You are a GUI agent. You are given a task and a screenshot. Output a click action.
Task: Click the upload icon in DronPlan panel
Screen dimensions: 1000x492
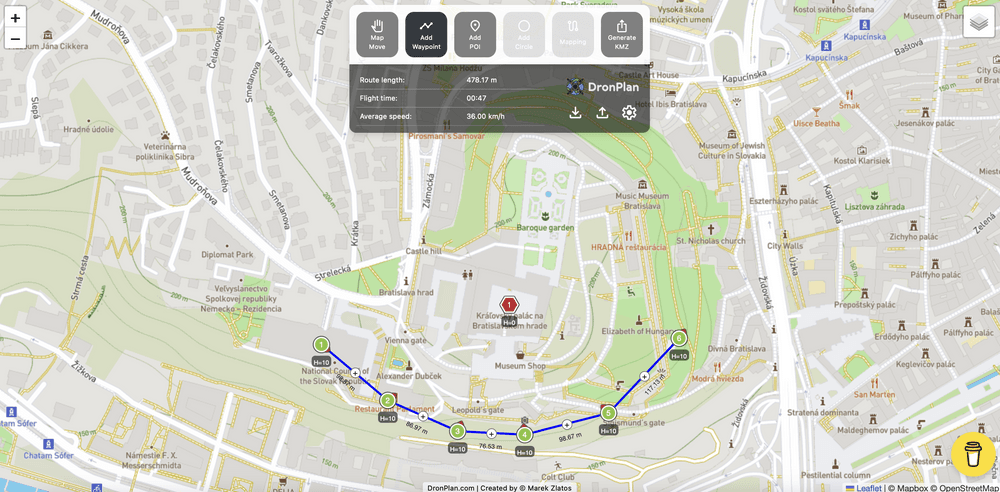[x=601, y=113]
